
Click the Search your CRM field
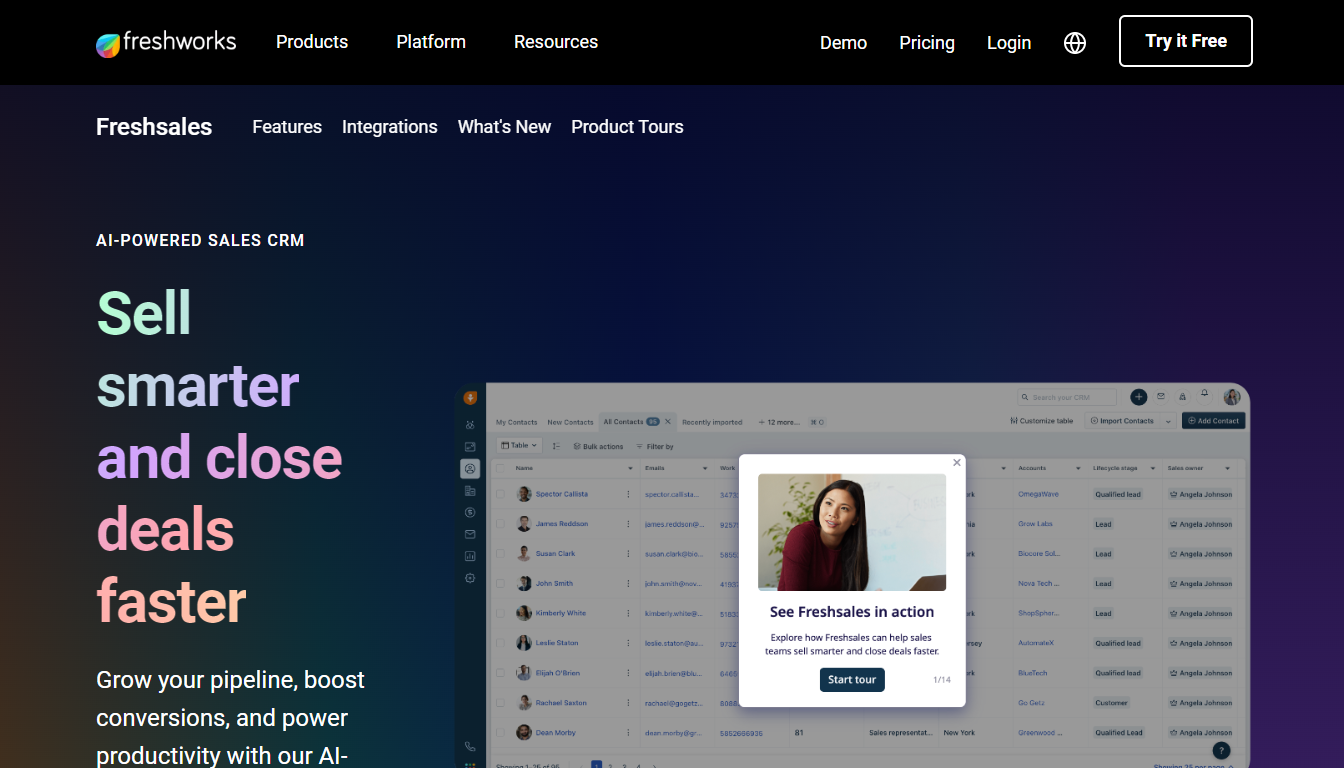[1067, 397]
